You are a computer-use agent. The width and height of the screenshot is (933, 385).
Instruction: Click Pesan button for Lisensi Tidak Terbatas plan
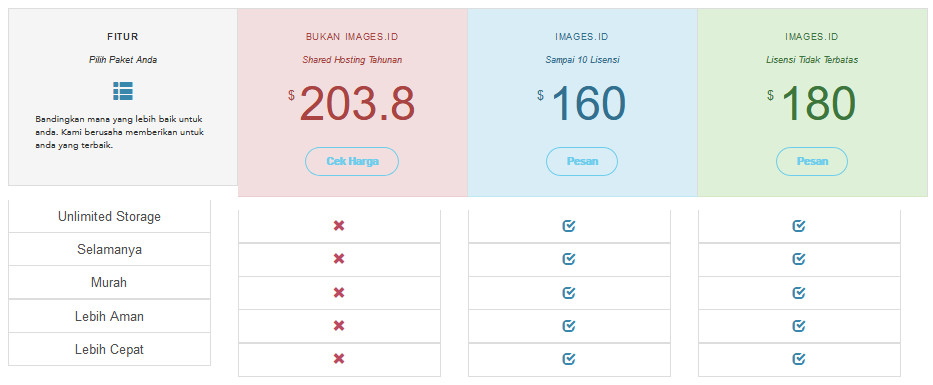pyautogui.click(x=812, y=161)
